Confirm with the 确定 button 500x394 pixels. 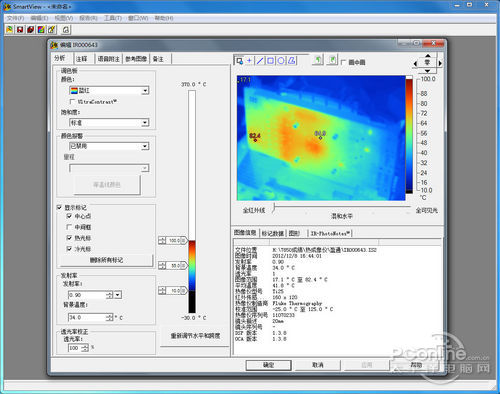268,365
